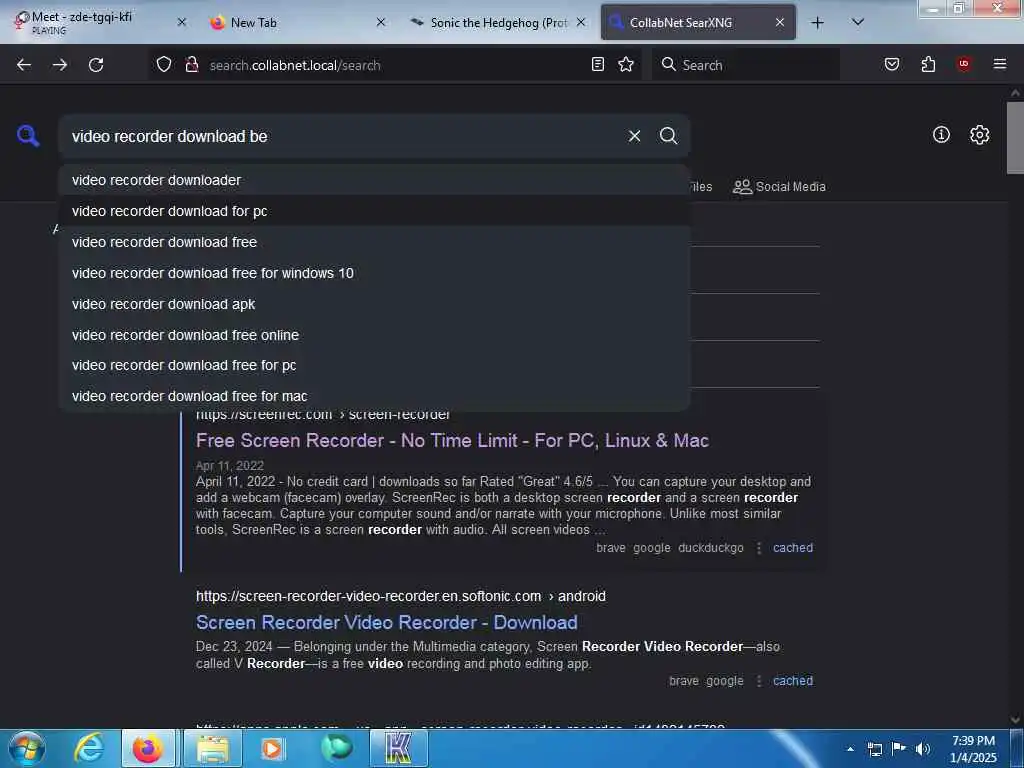This screenshot has height=768, width=1024.
Task: Launch Internet Explorer from the taskbar
Action: [x=88, y=748]
